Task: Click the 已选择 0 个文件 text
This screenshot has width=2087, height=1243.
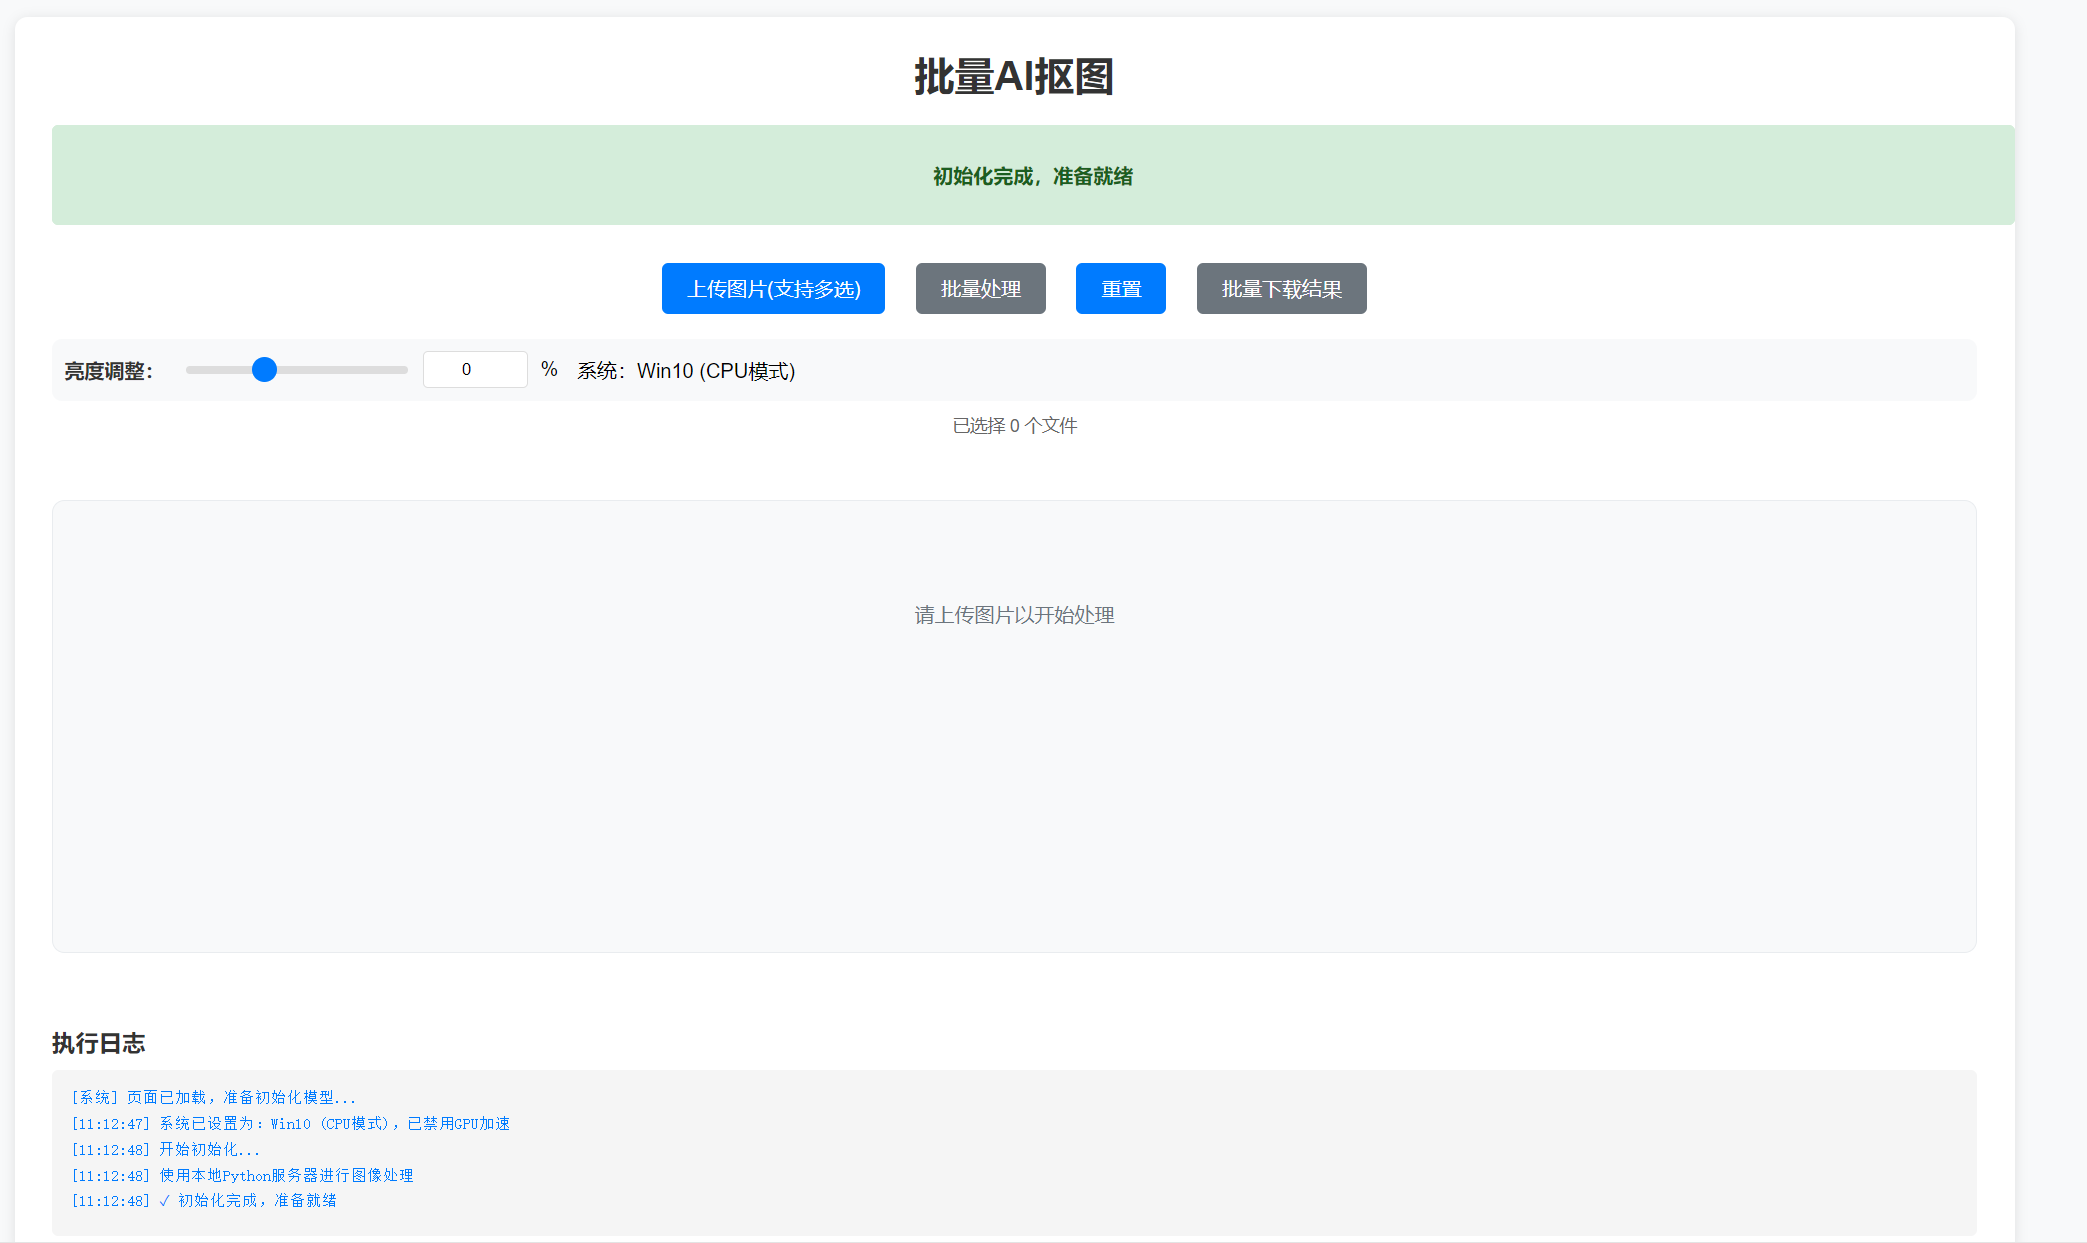Action: 1014,425
